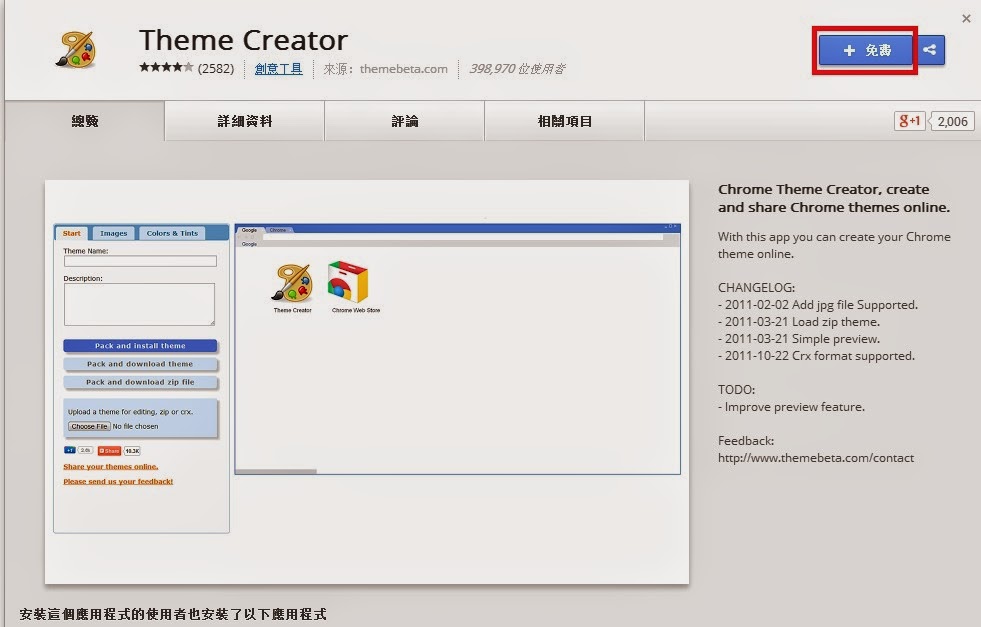Viewport: 981px width, 627px height.
Task: Click Colors & Tints tab in preview
Action: click(x=172, y=233)
